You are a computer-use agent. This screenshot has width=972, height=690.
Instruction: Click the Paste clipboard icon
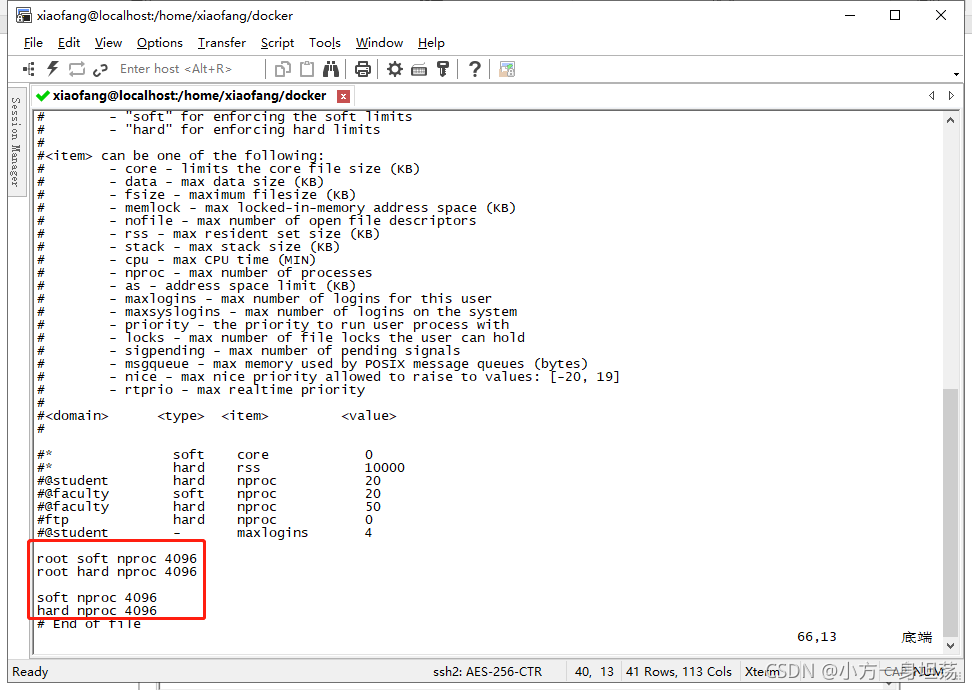307,69
